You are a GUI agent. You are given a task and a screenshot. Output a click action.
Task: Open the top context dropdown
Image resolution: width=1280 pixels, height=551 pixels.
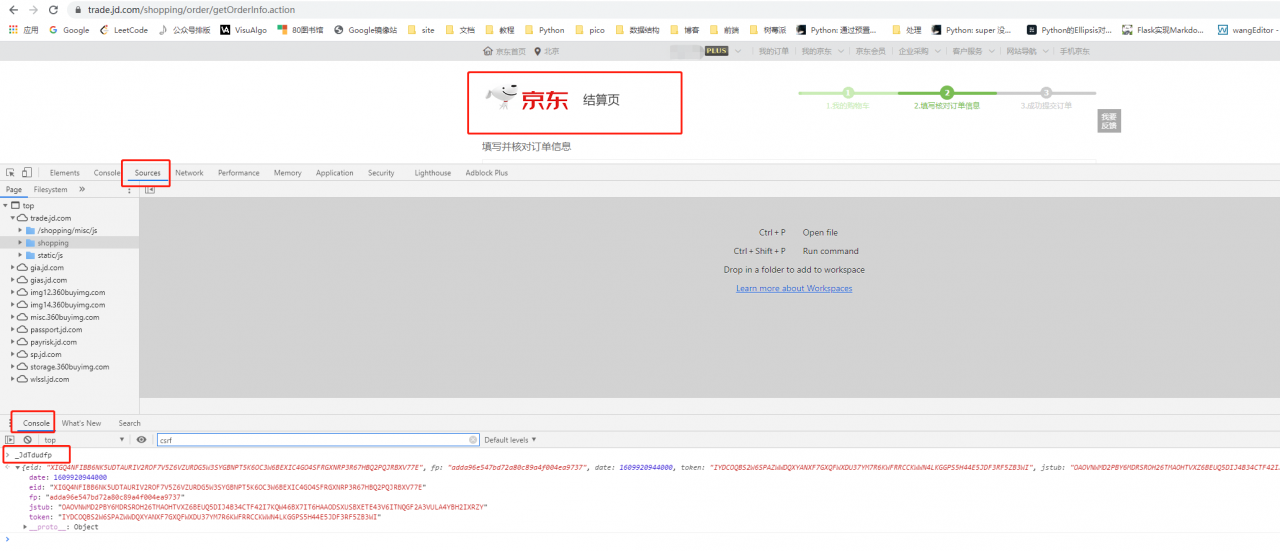tap(84, 440)
